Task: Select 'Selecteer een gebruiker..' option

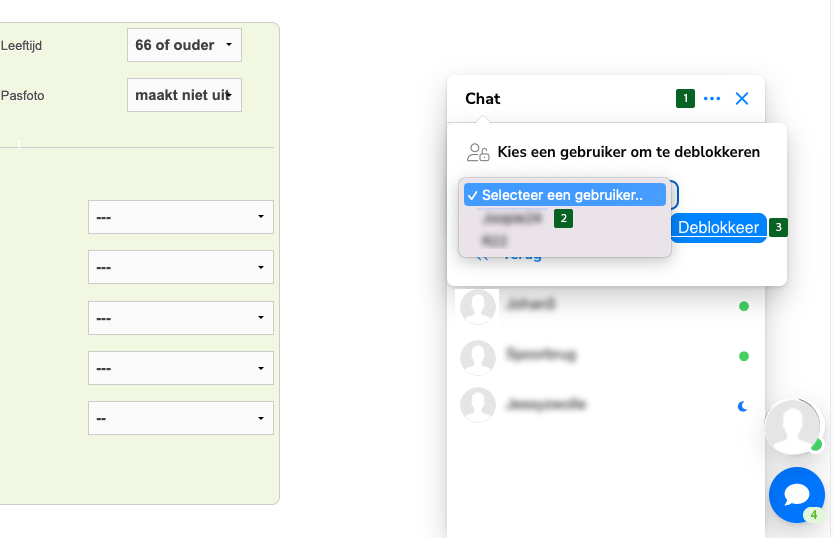Action: 564,195
